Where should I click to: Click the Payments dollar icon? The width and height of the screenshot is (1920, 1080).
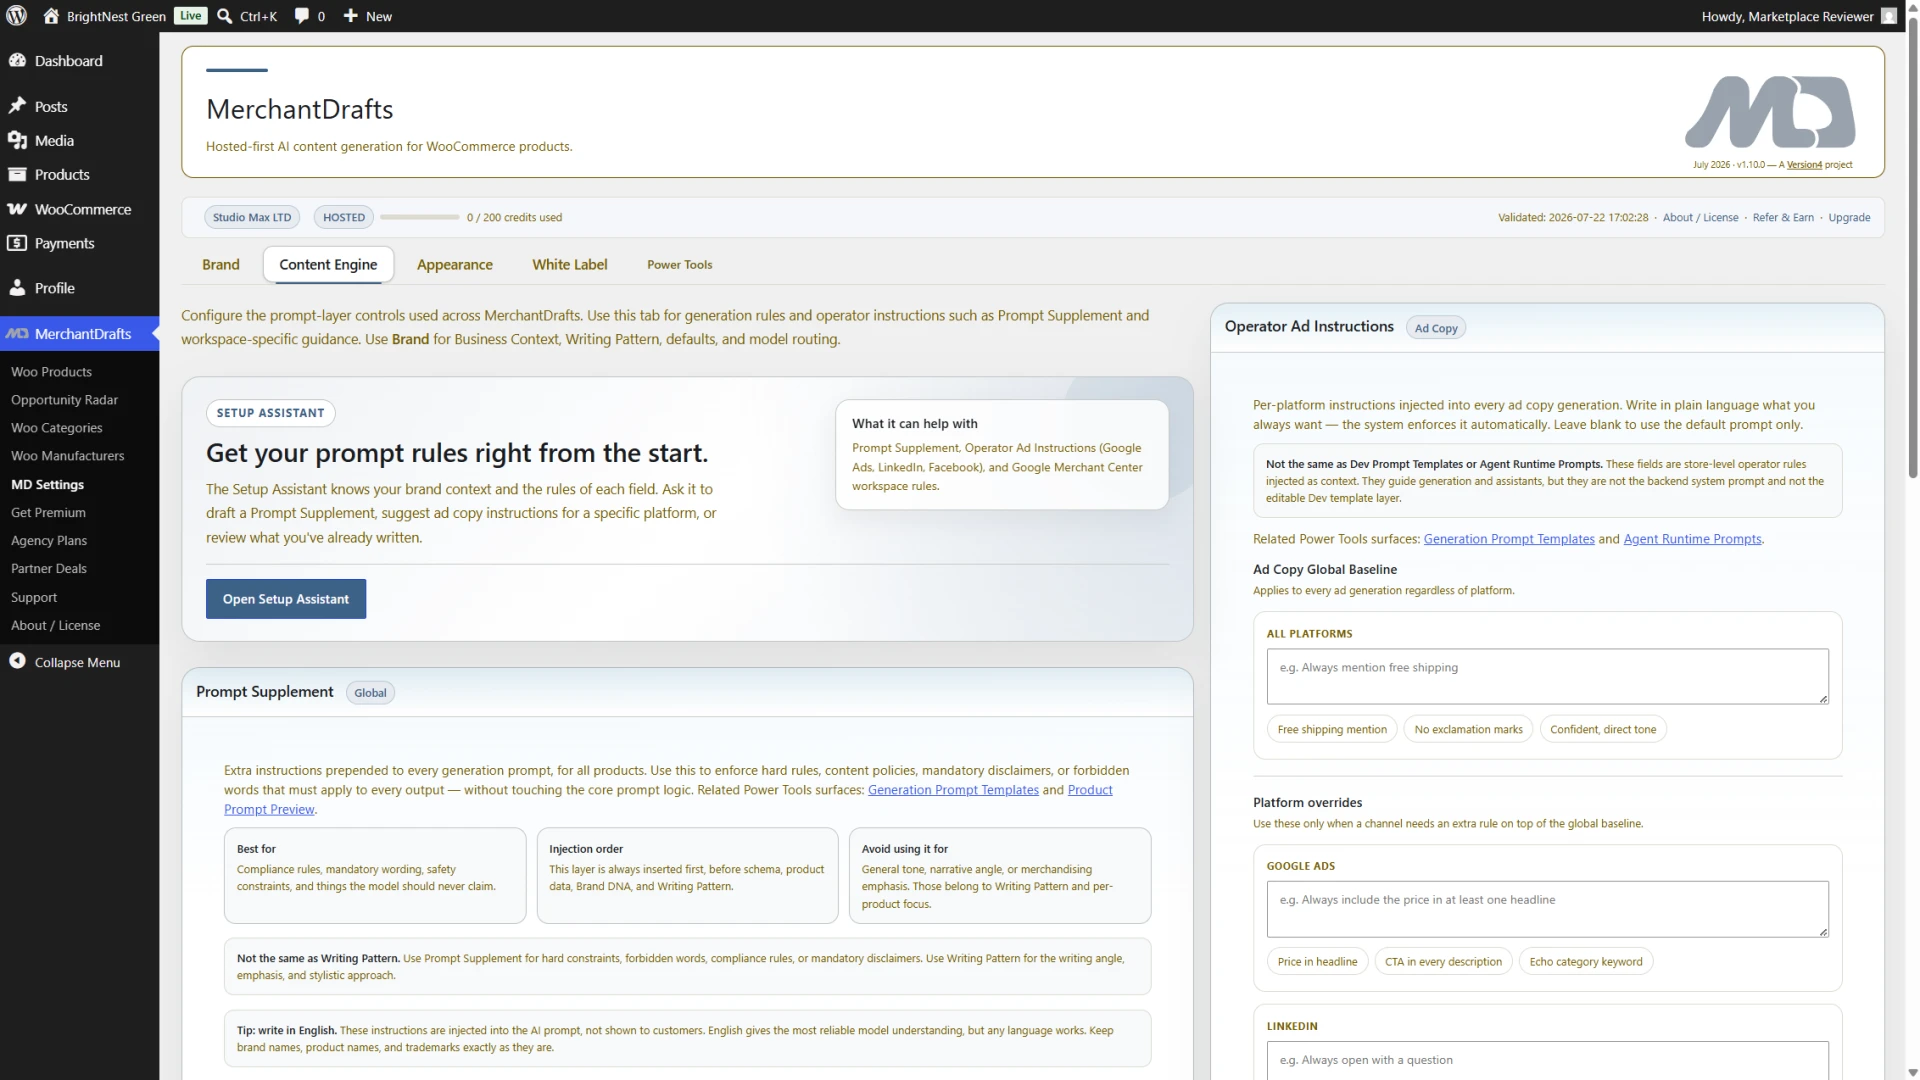(x=17, y=243)
